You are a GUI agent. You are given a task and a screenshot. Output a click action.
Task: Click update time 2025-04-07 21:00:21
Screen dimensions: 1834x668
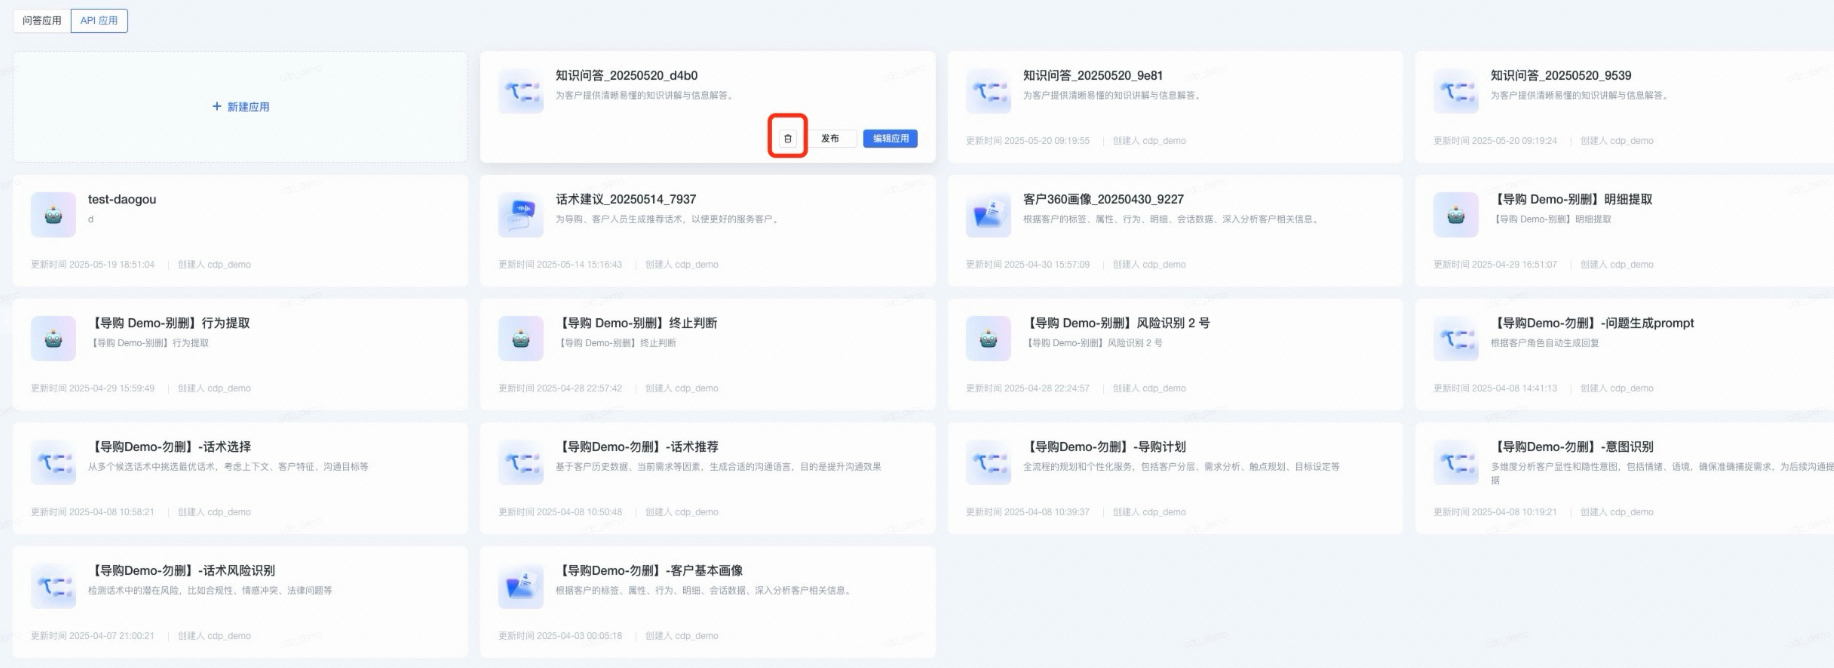tap(93, 636)
